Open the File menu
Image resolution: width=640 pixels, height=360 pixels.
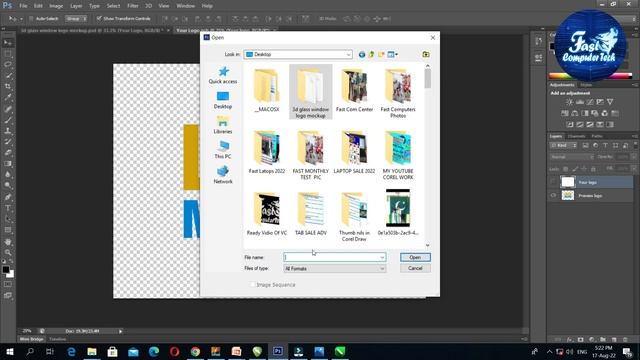23,6
